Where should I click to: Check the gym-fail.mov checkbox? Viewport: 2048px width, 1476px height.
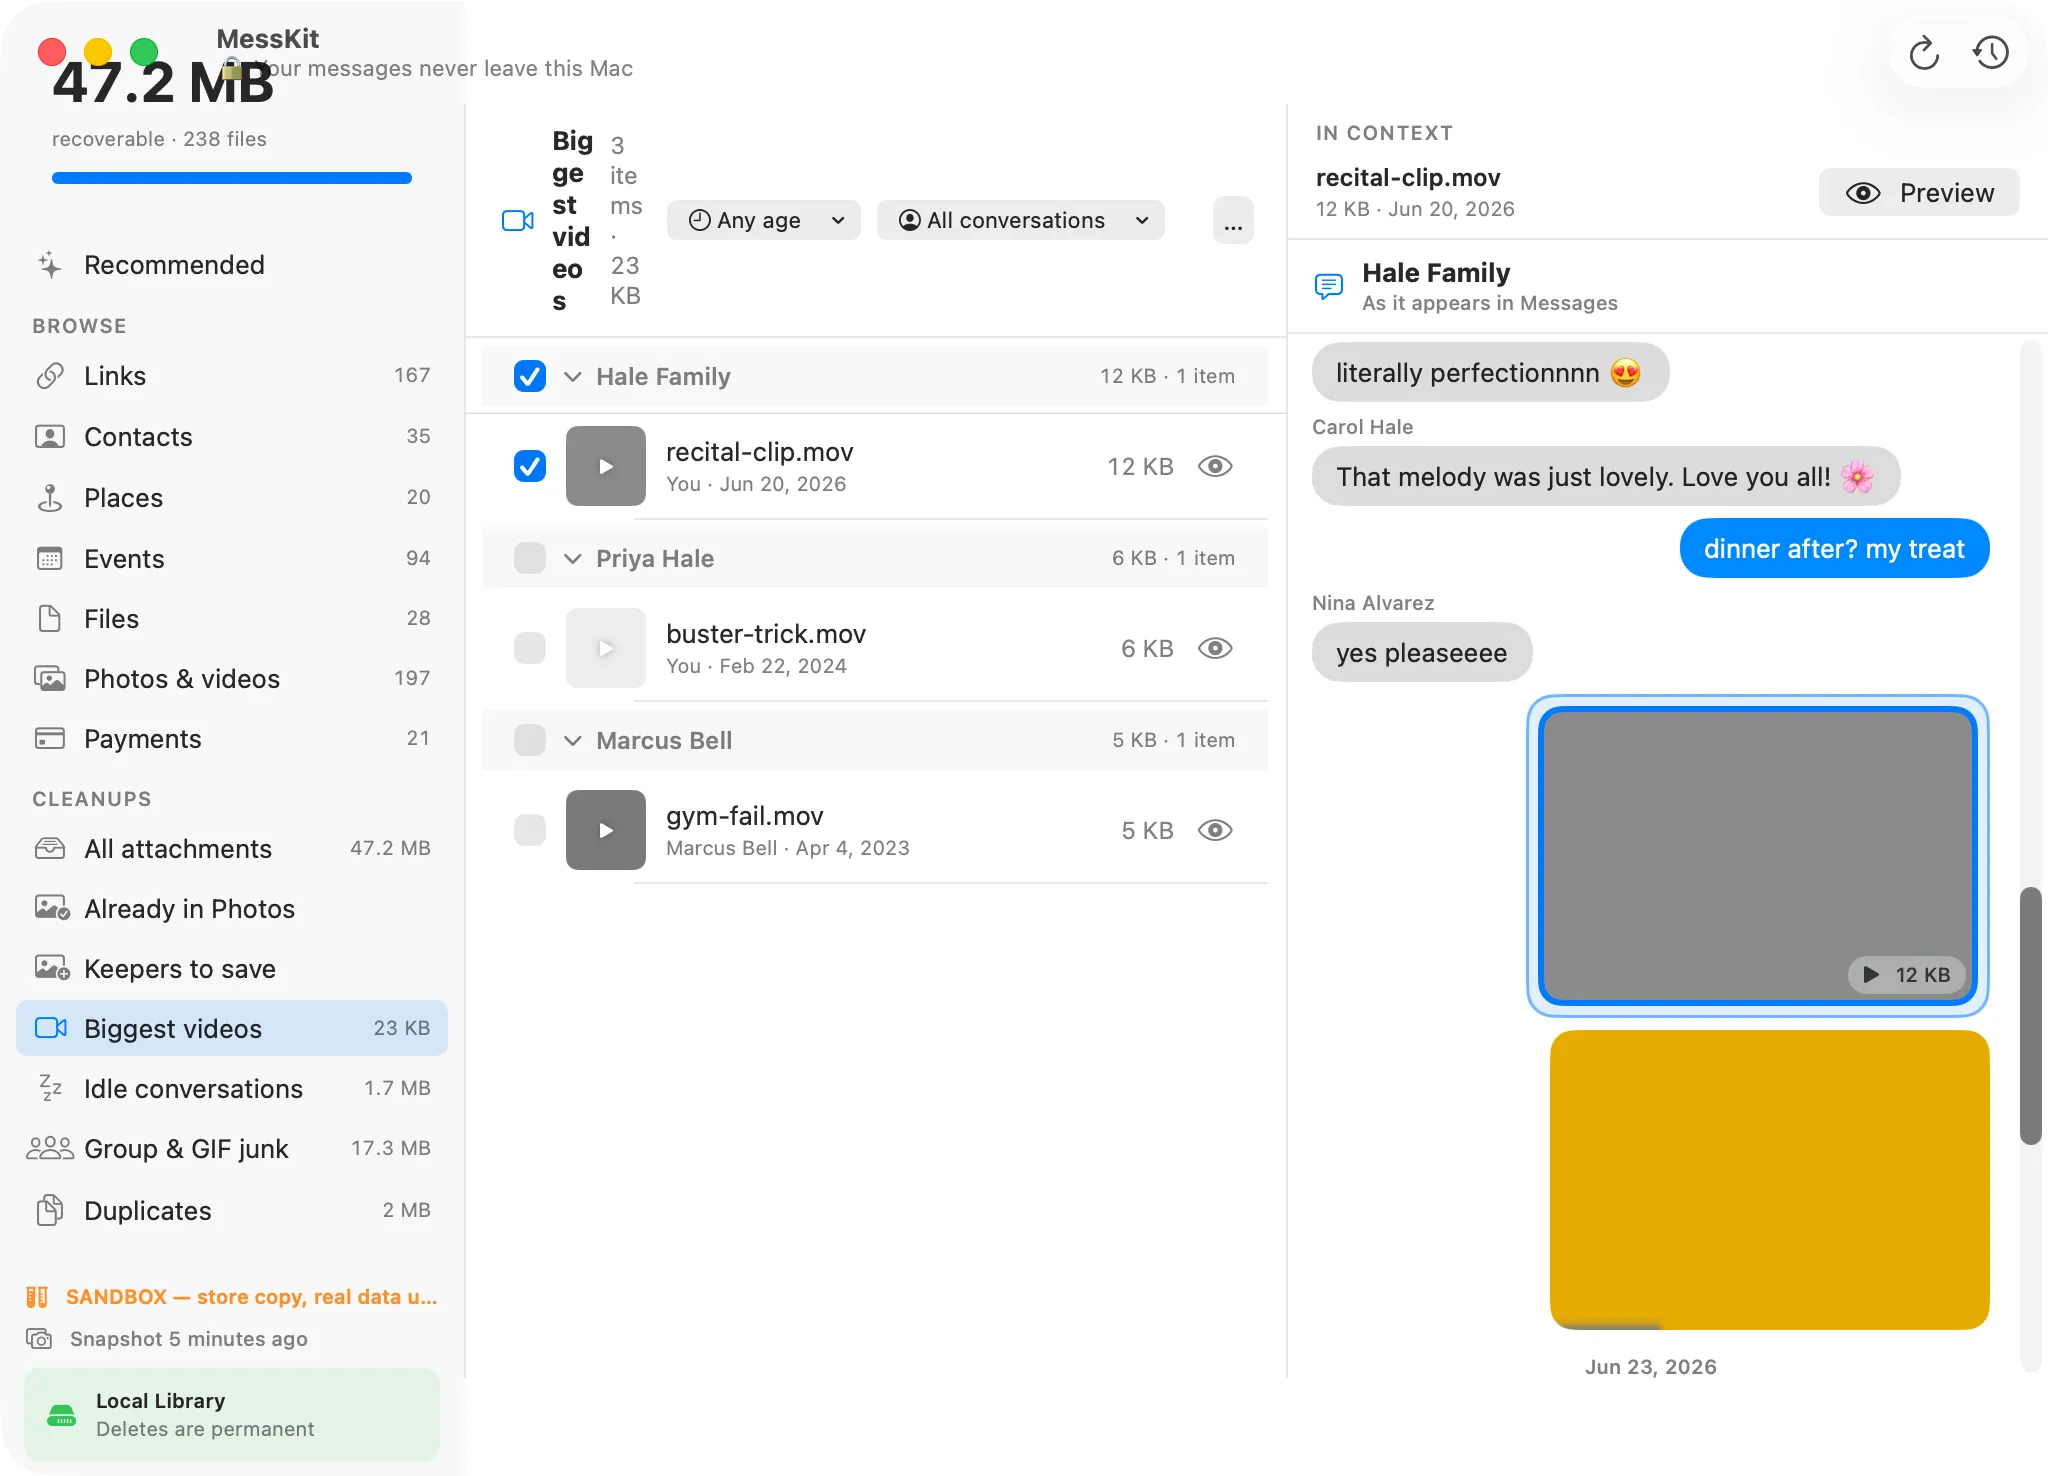(x=529, y=830)
